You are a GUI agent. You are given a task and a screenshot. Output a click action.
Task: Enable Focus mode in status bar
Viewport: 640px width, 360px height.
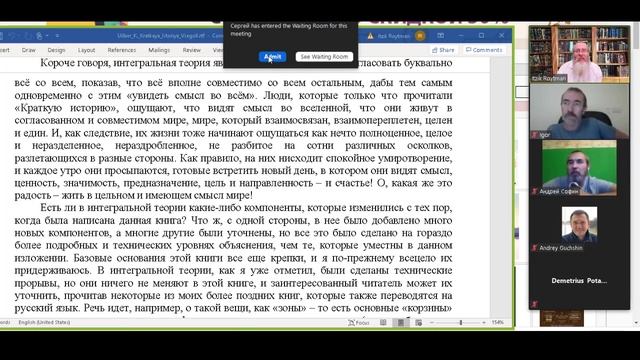[358, 322]
